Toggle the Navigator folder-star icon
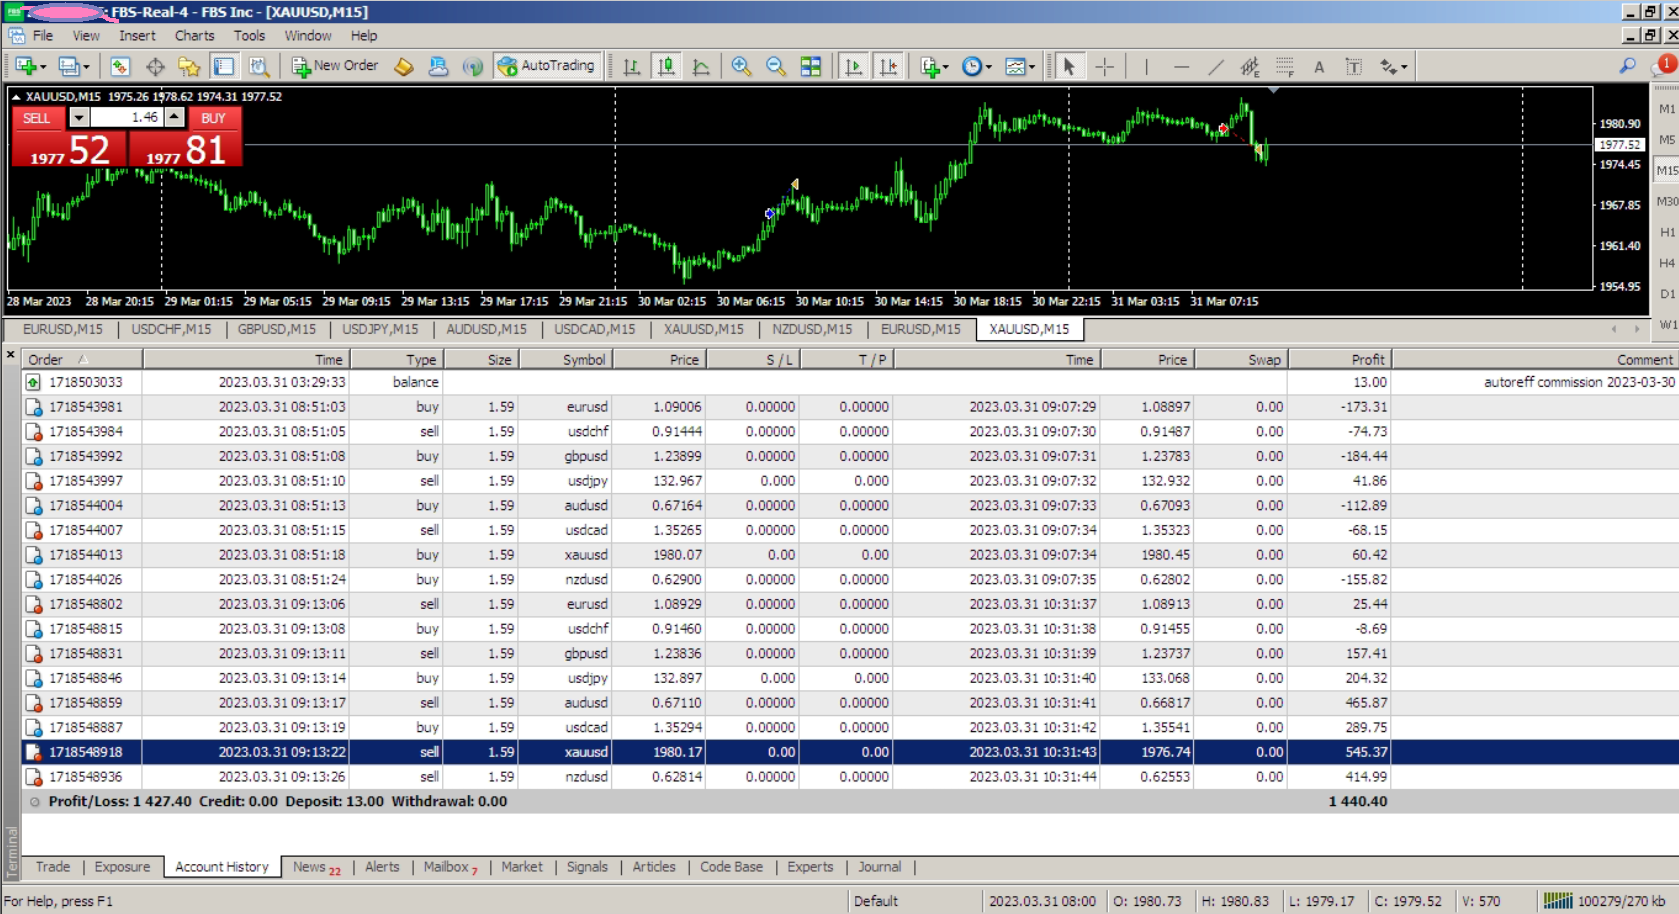The image size is (1679, 914). [x=189, y=66]
